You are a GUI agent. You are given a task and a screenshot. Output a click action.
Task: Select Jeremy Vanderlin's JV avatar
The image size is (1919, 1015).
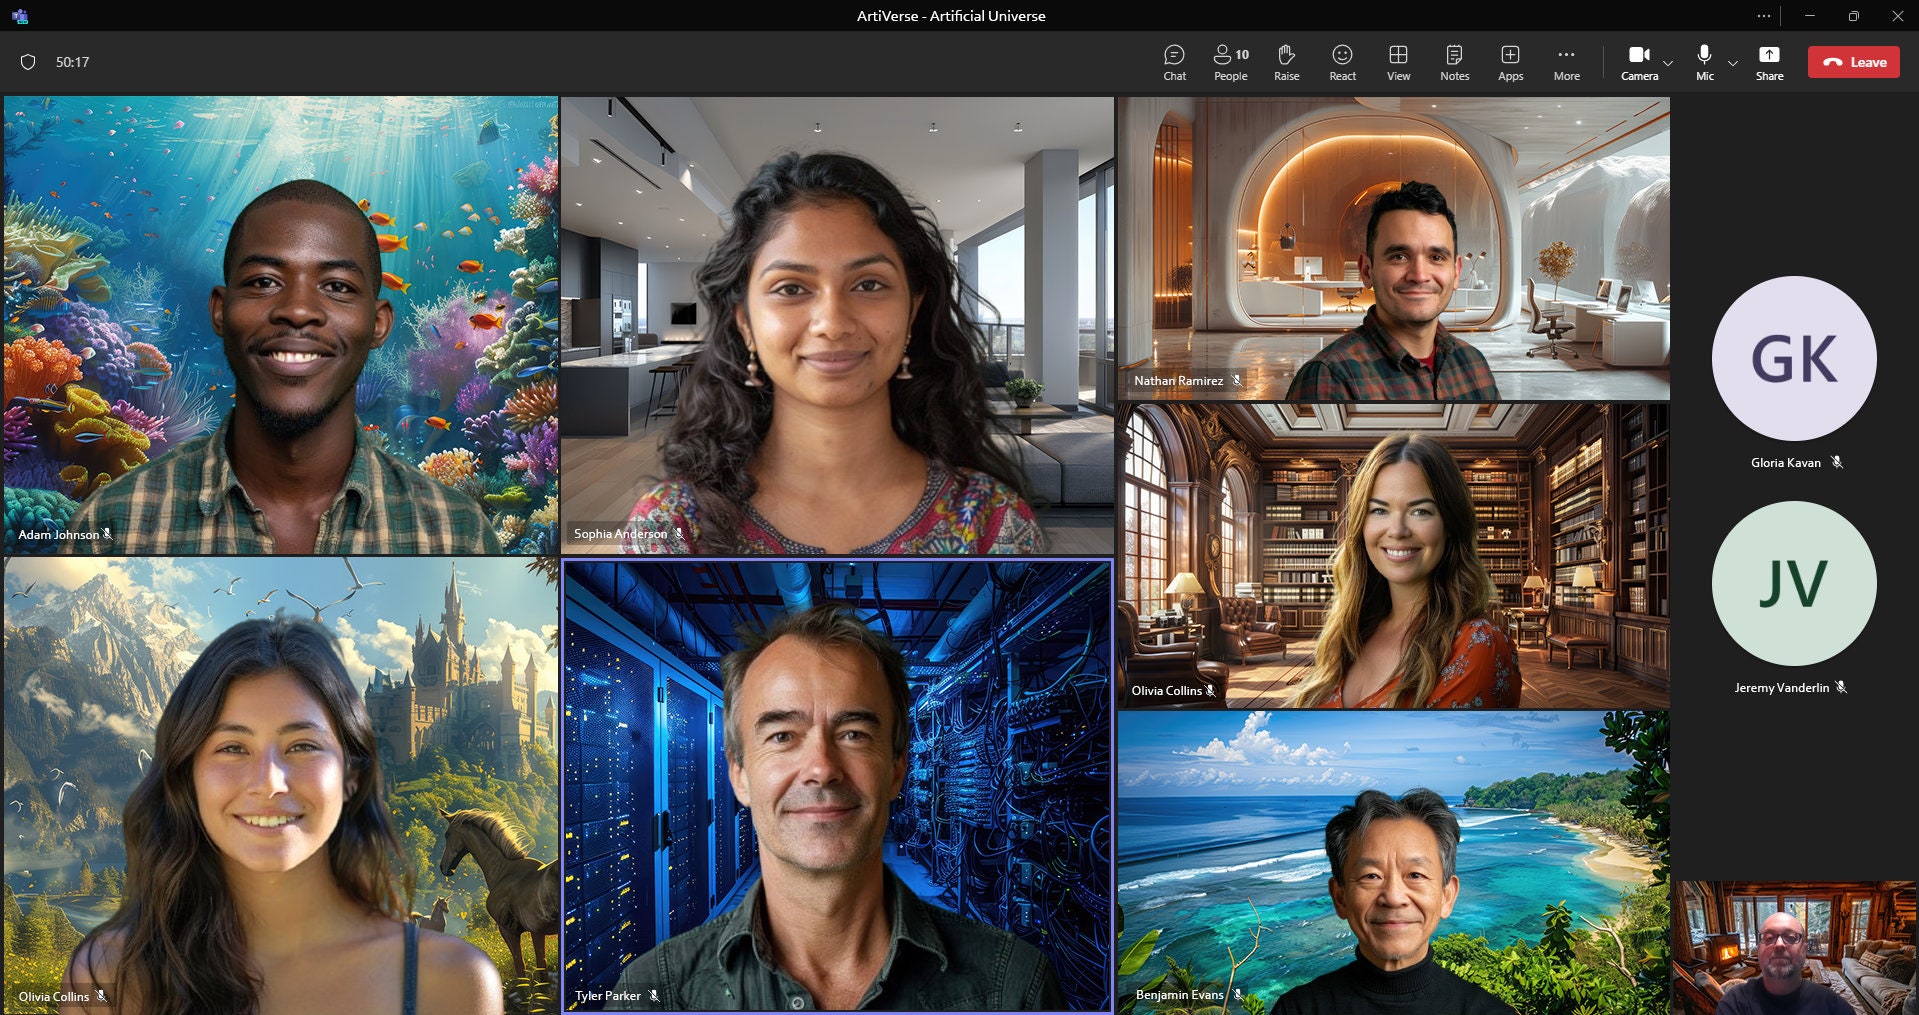[1794, 583]
